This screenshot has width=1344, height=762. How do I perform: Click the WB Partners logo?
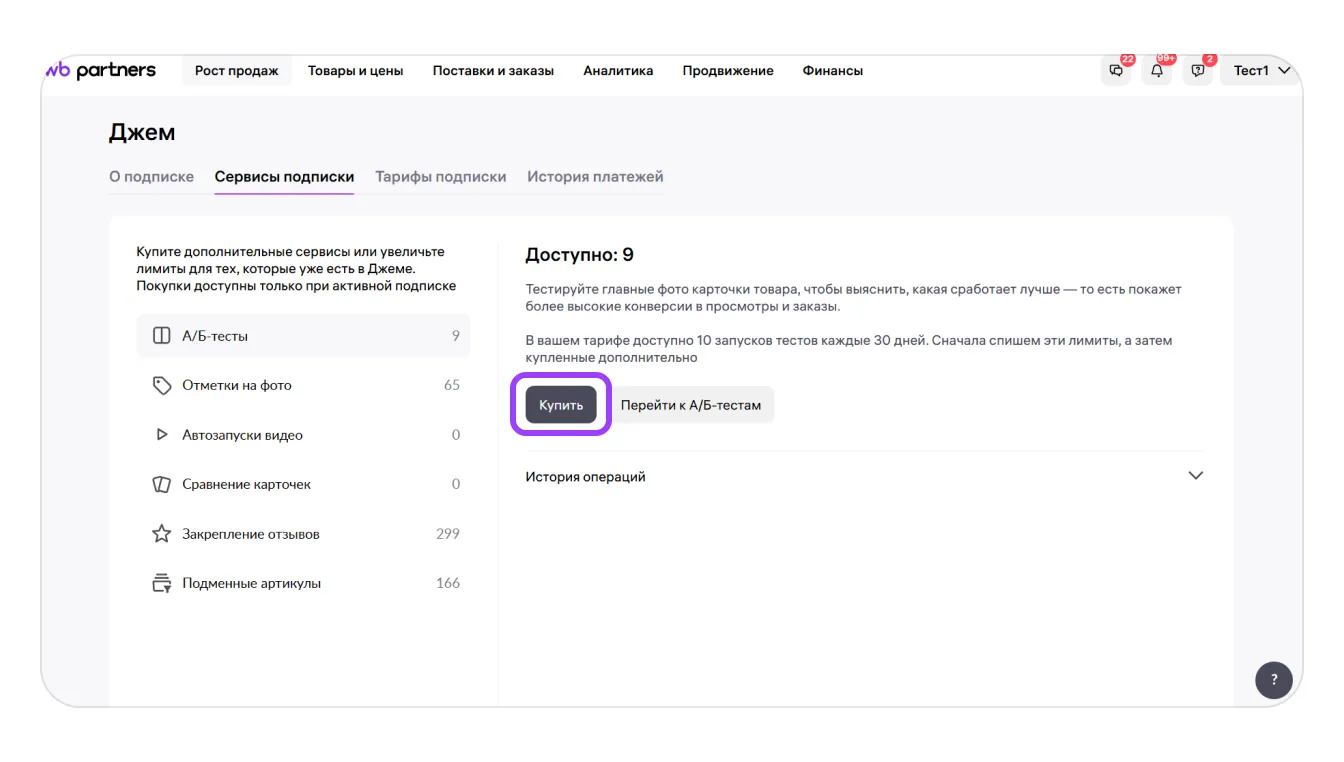(101, 70)
